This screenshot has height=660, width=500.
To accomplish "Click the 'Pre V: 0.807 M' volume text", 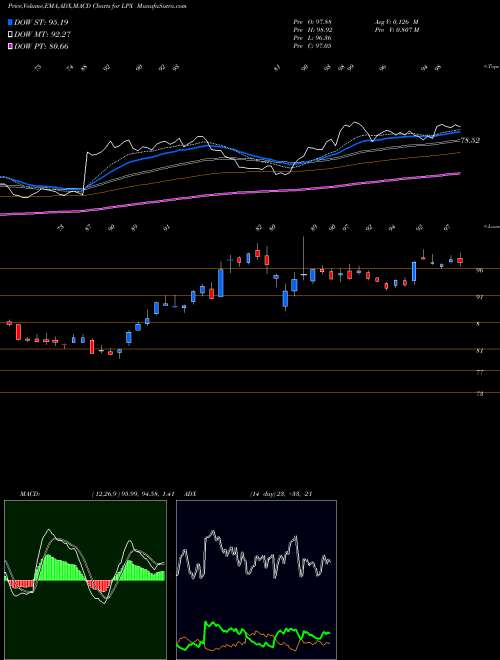I will [x=396, y=30].
